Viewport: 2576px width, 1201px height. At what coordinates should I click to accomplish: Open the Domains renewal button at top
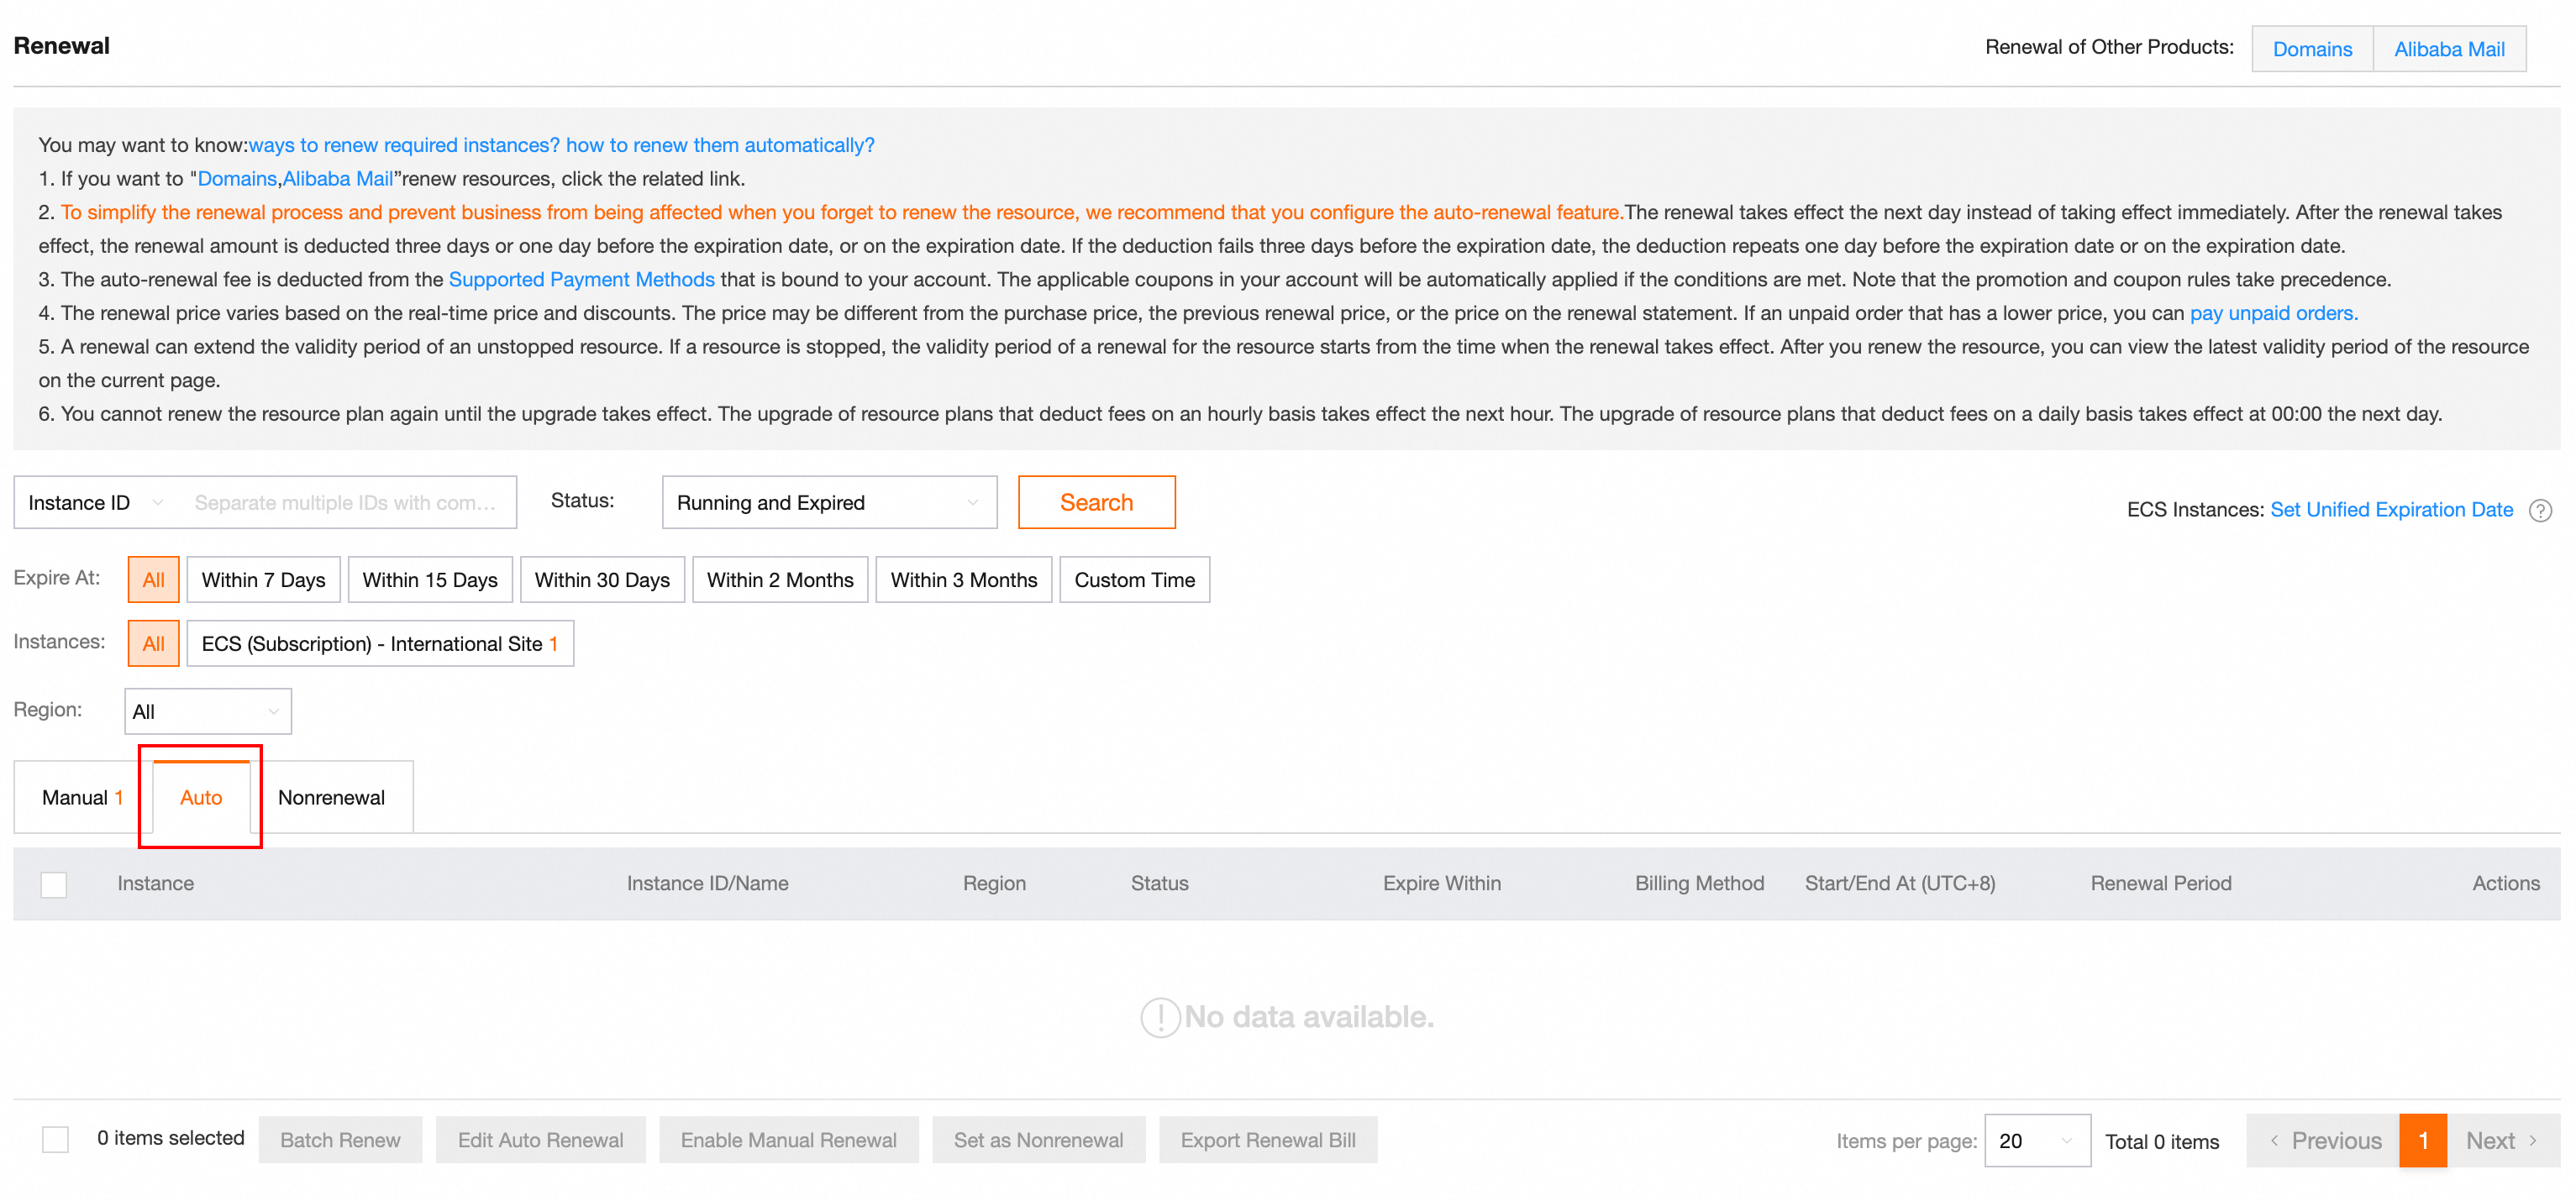tap(2311, 49)
